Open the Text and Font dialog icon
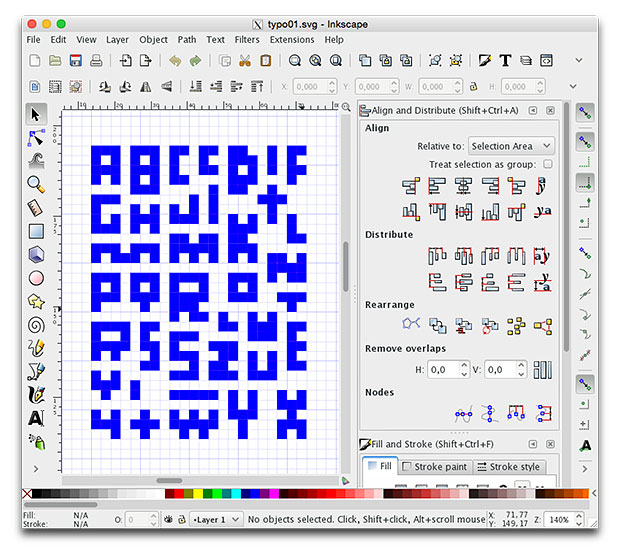Image resolution: width=620 pixels, height=556 pixels. pos(505,61)
